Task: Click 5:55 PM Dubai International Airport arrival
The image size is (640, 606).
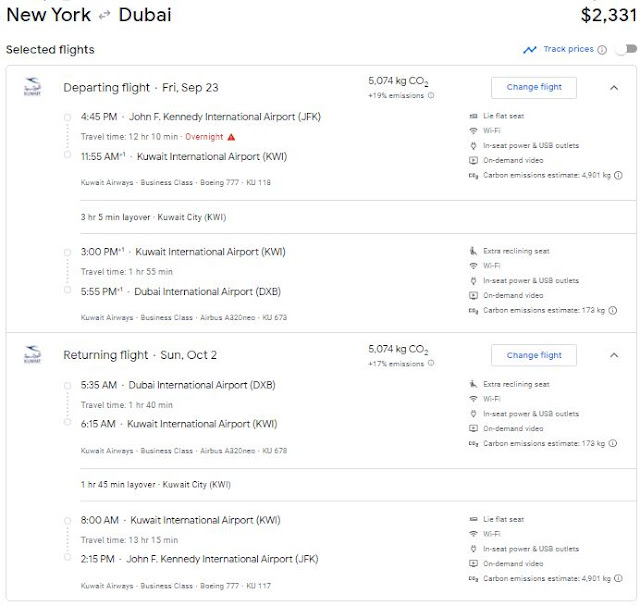Action: 181,292
